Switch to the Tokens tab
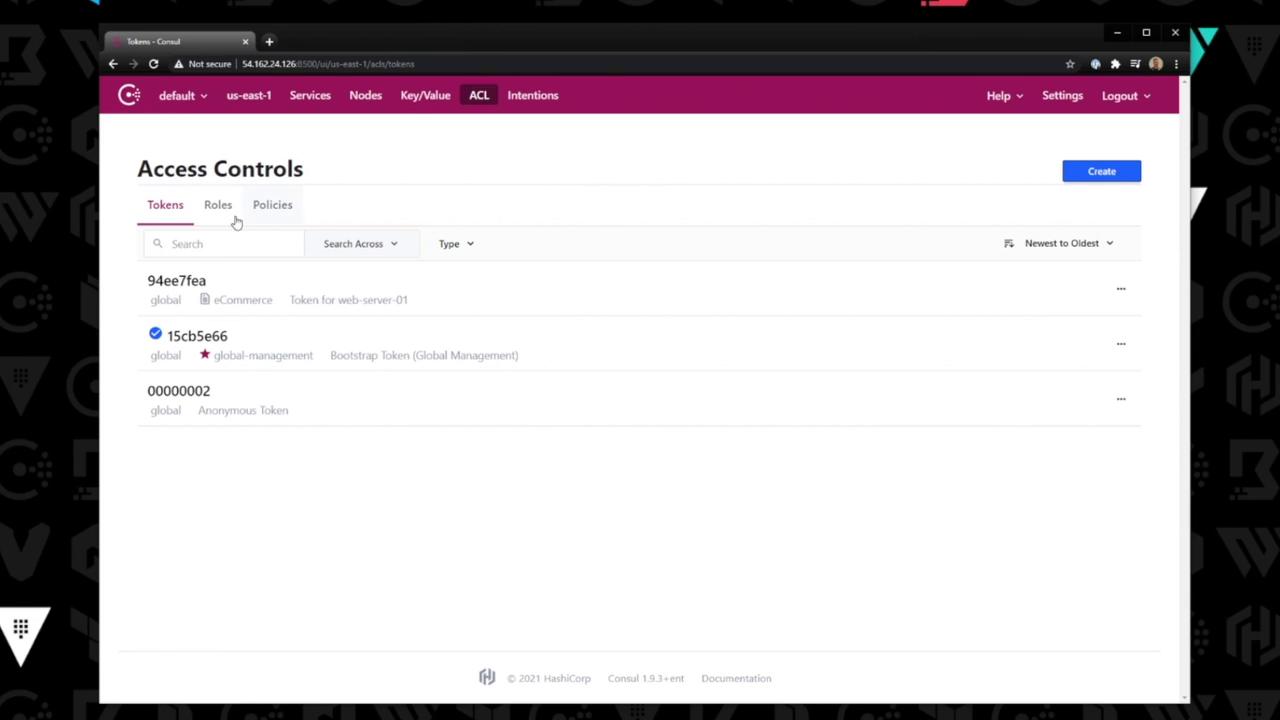 (x=165, y=205)
